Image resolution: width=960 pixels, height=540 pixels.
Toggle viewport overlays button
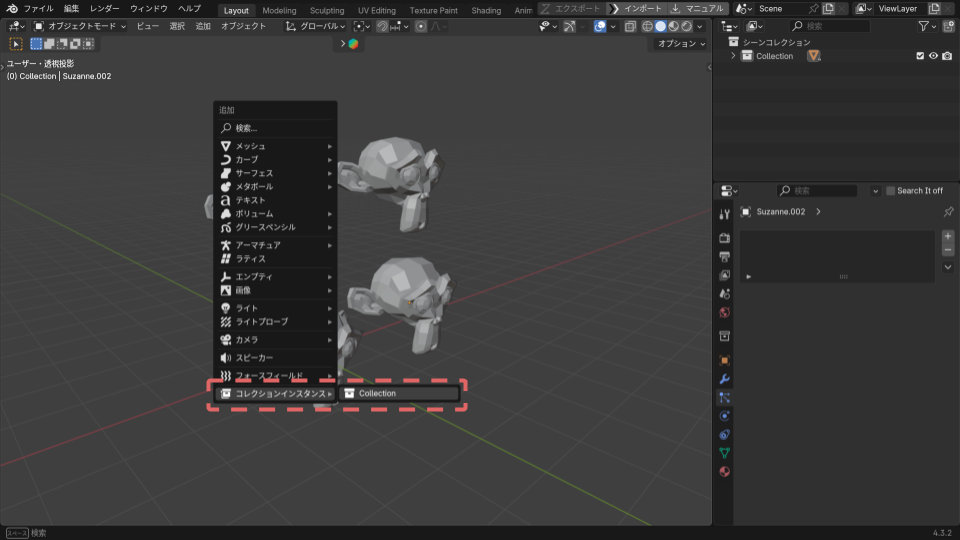pyautogui.click(x=599, y=26)
